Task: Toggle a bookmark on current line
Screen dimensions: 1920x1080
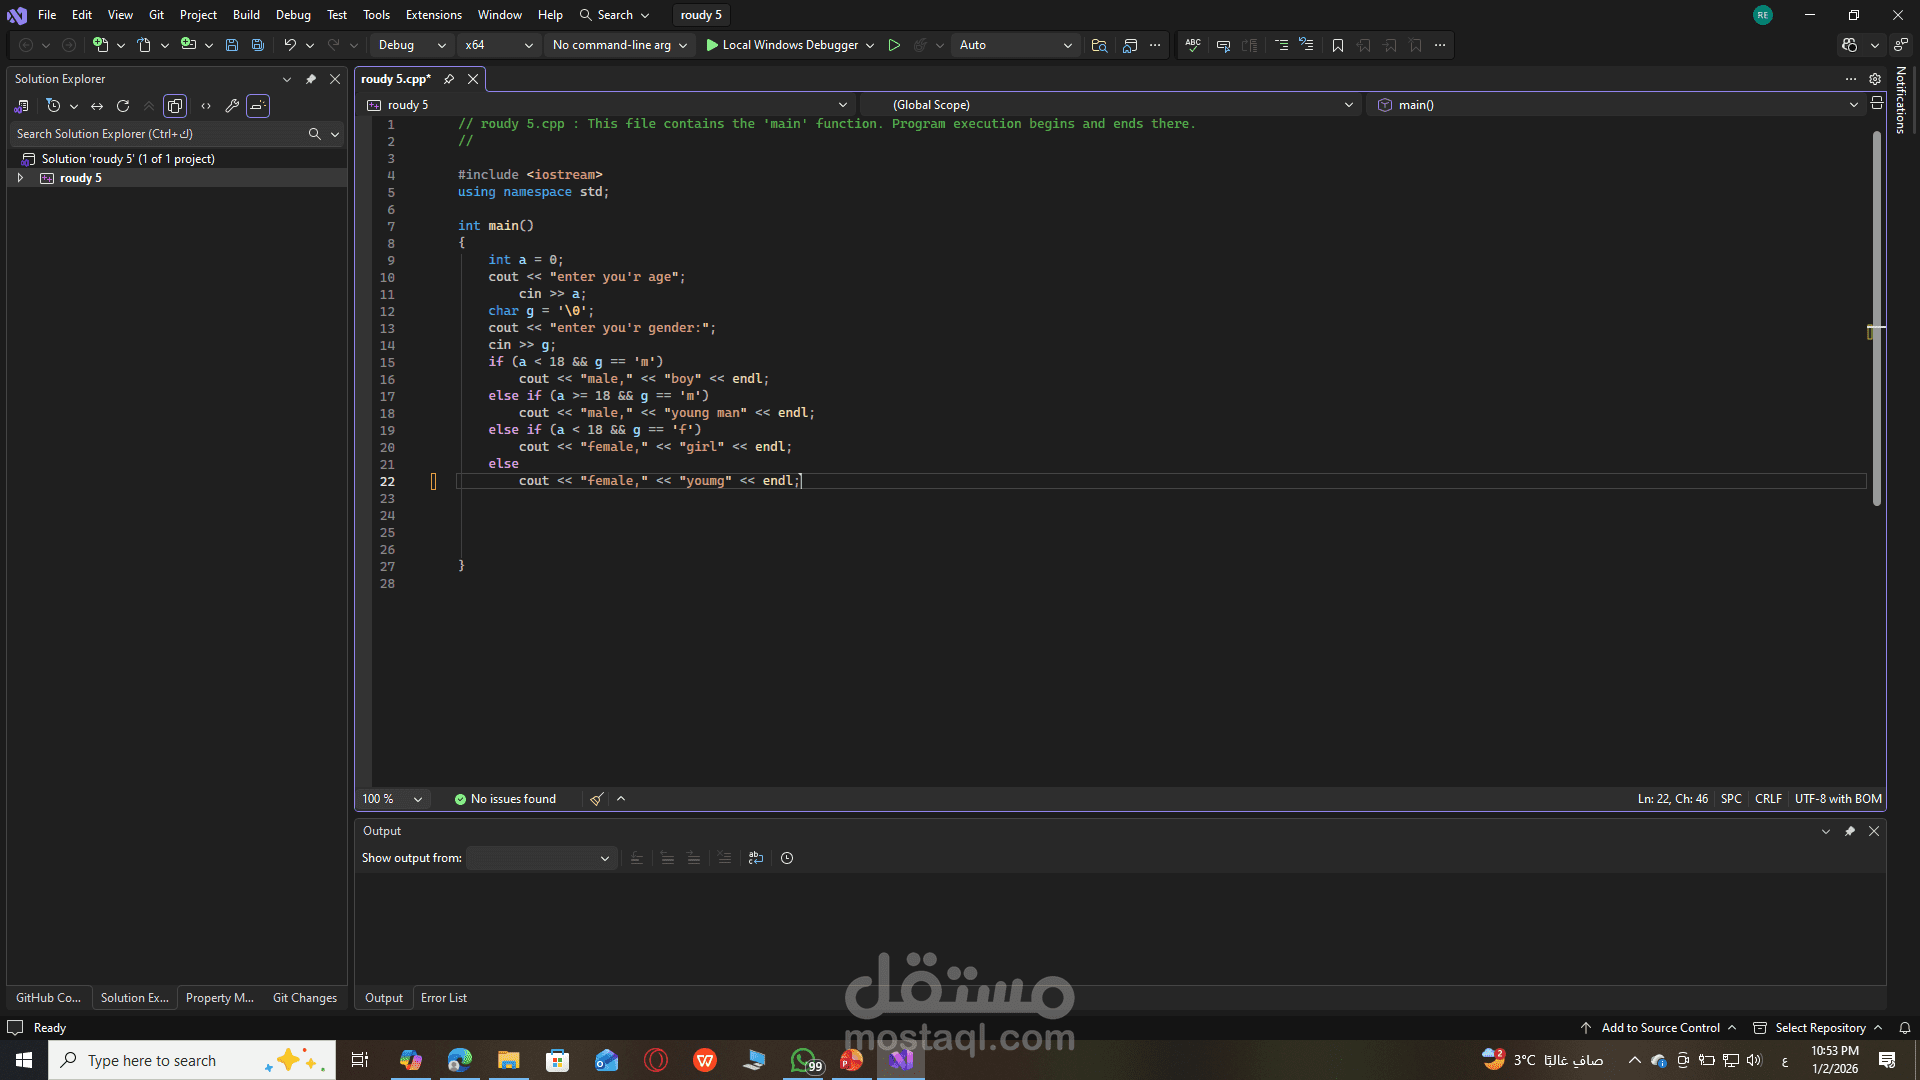Action: pyautogui.click(x=1338, y=45)
